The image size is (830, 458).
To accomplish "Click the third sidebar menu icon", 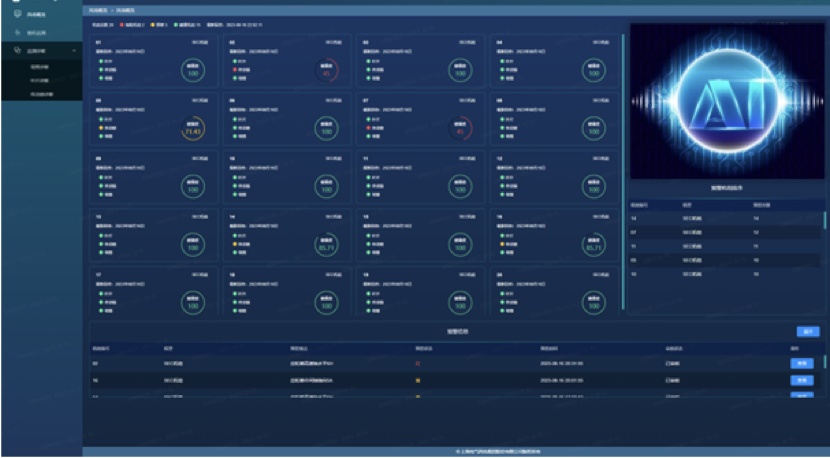I will tap(17, 50).
